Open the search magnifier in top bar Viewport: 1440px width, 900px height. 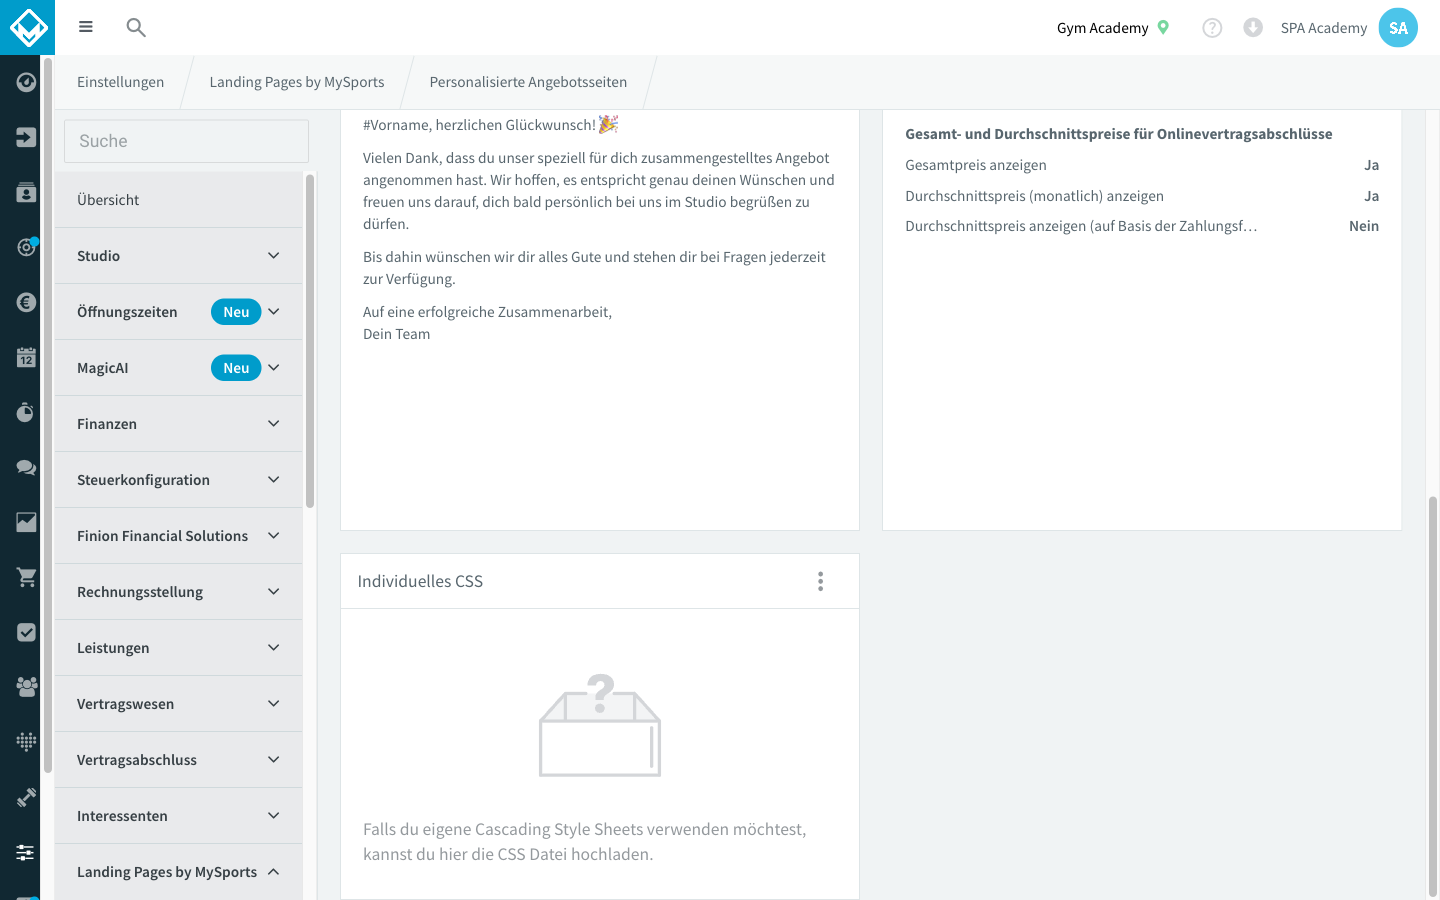point(136,27)
